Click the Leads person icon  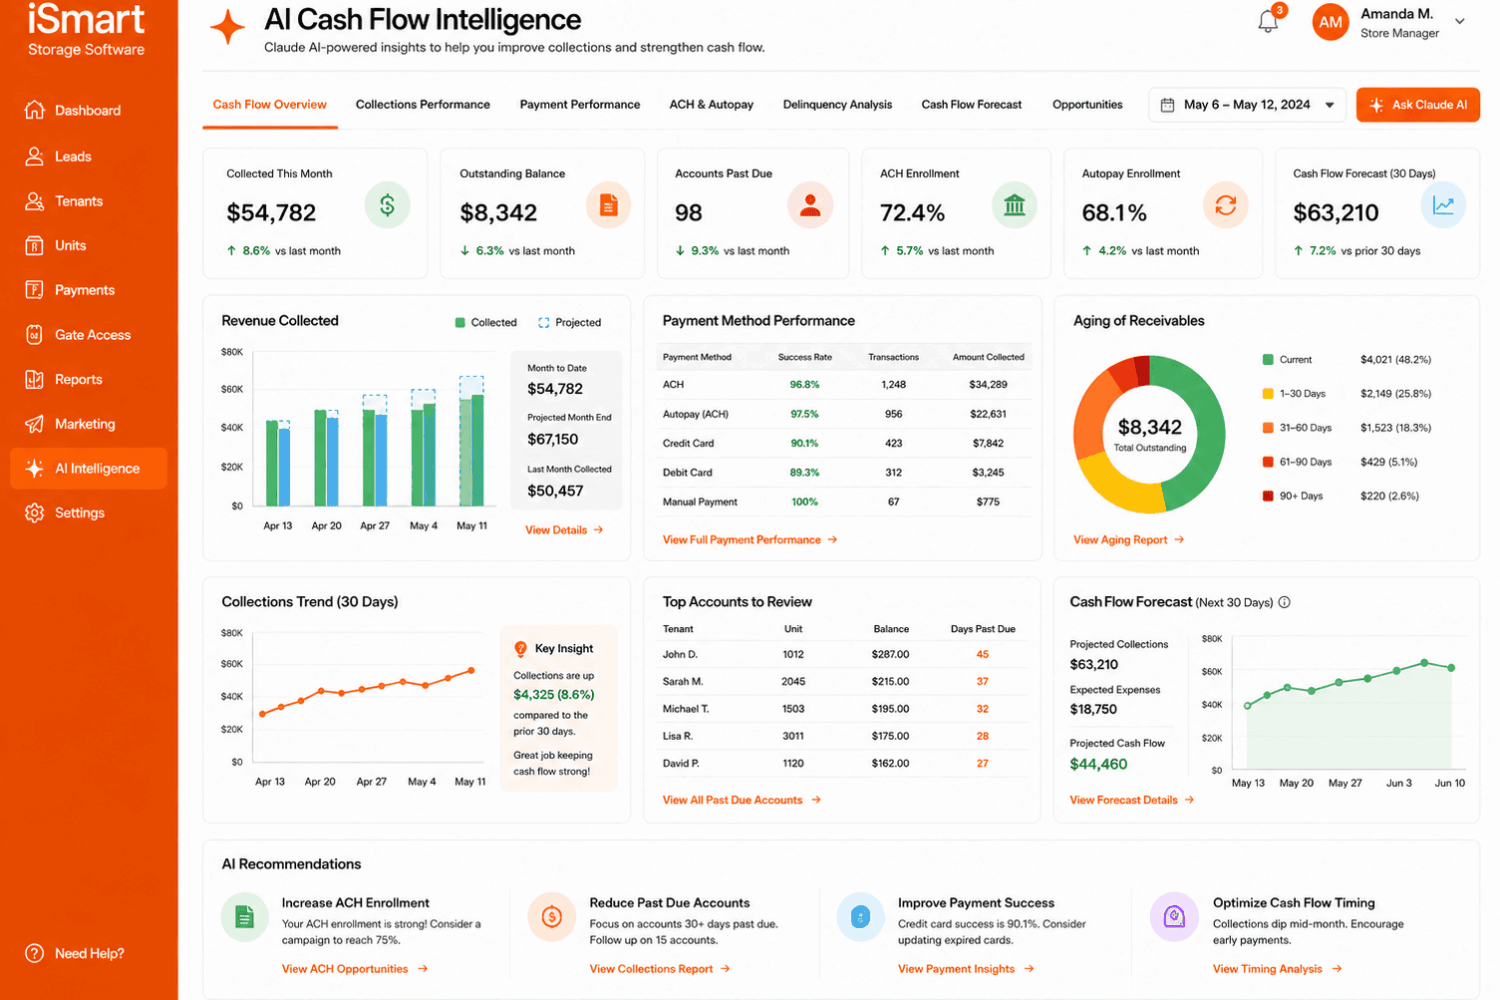[35, 156]
